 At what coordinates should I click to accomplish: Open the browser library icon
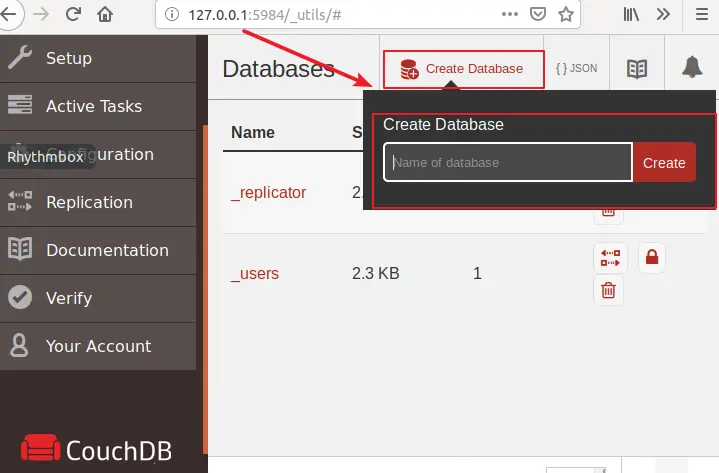tap(631, 15)
